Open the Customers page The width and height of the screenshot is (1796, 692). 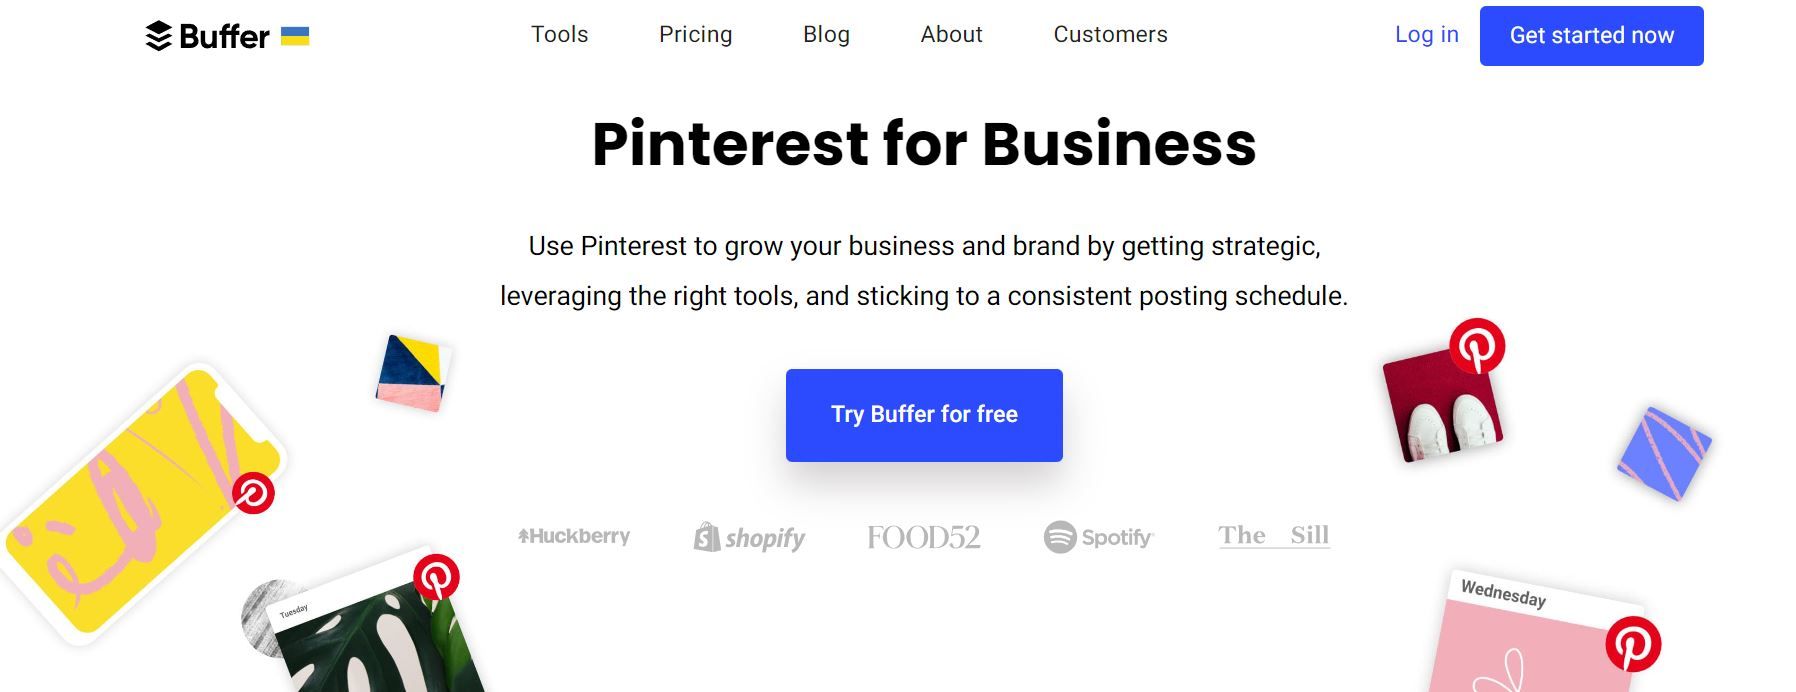pyautogui.click(x=1109, y=34)
